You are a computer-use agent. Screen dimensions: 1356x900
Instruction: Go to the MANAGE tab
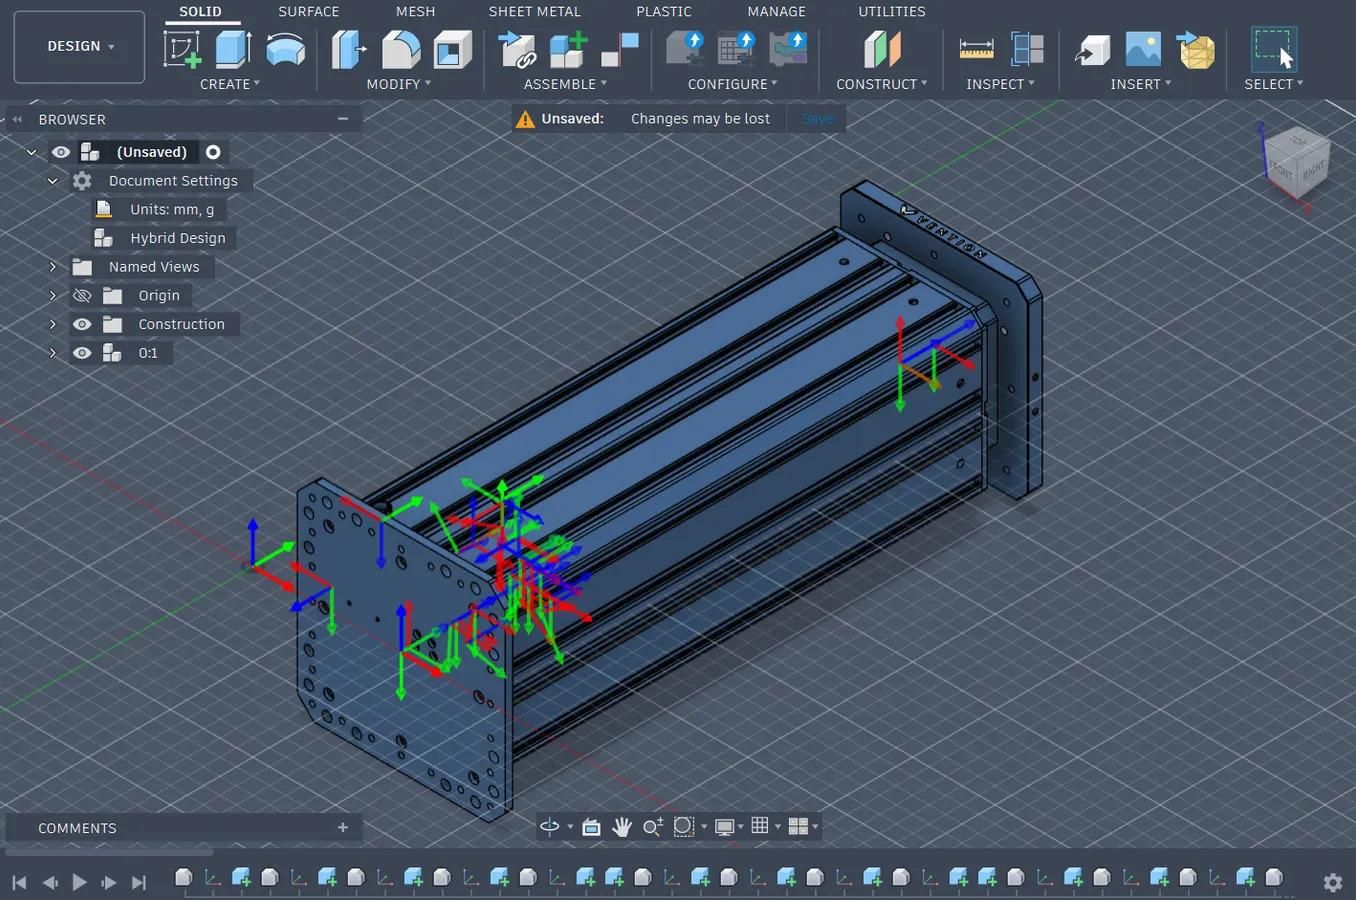click(x=776, y=12)
